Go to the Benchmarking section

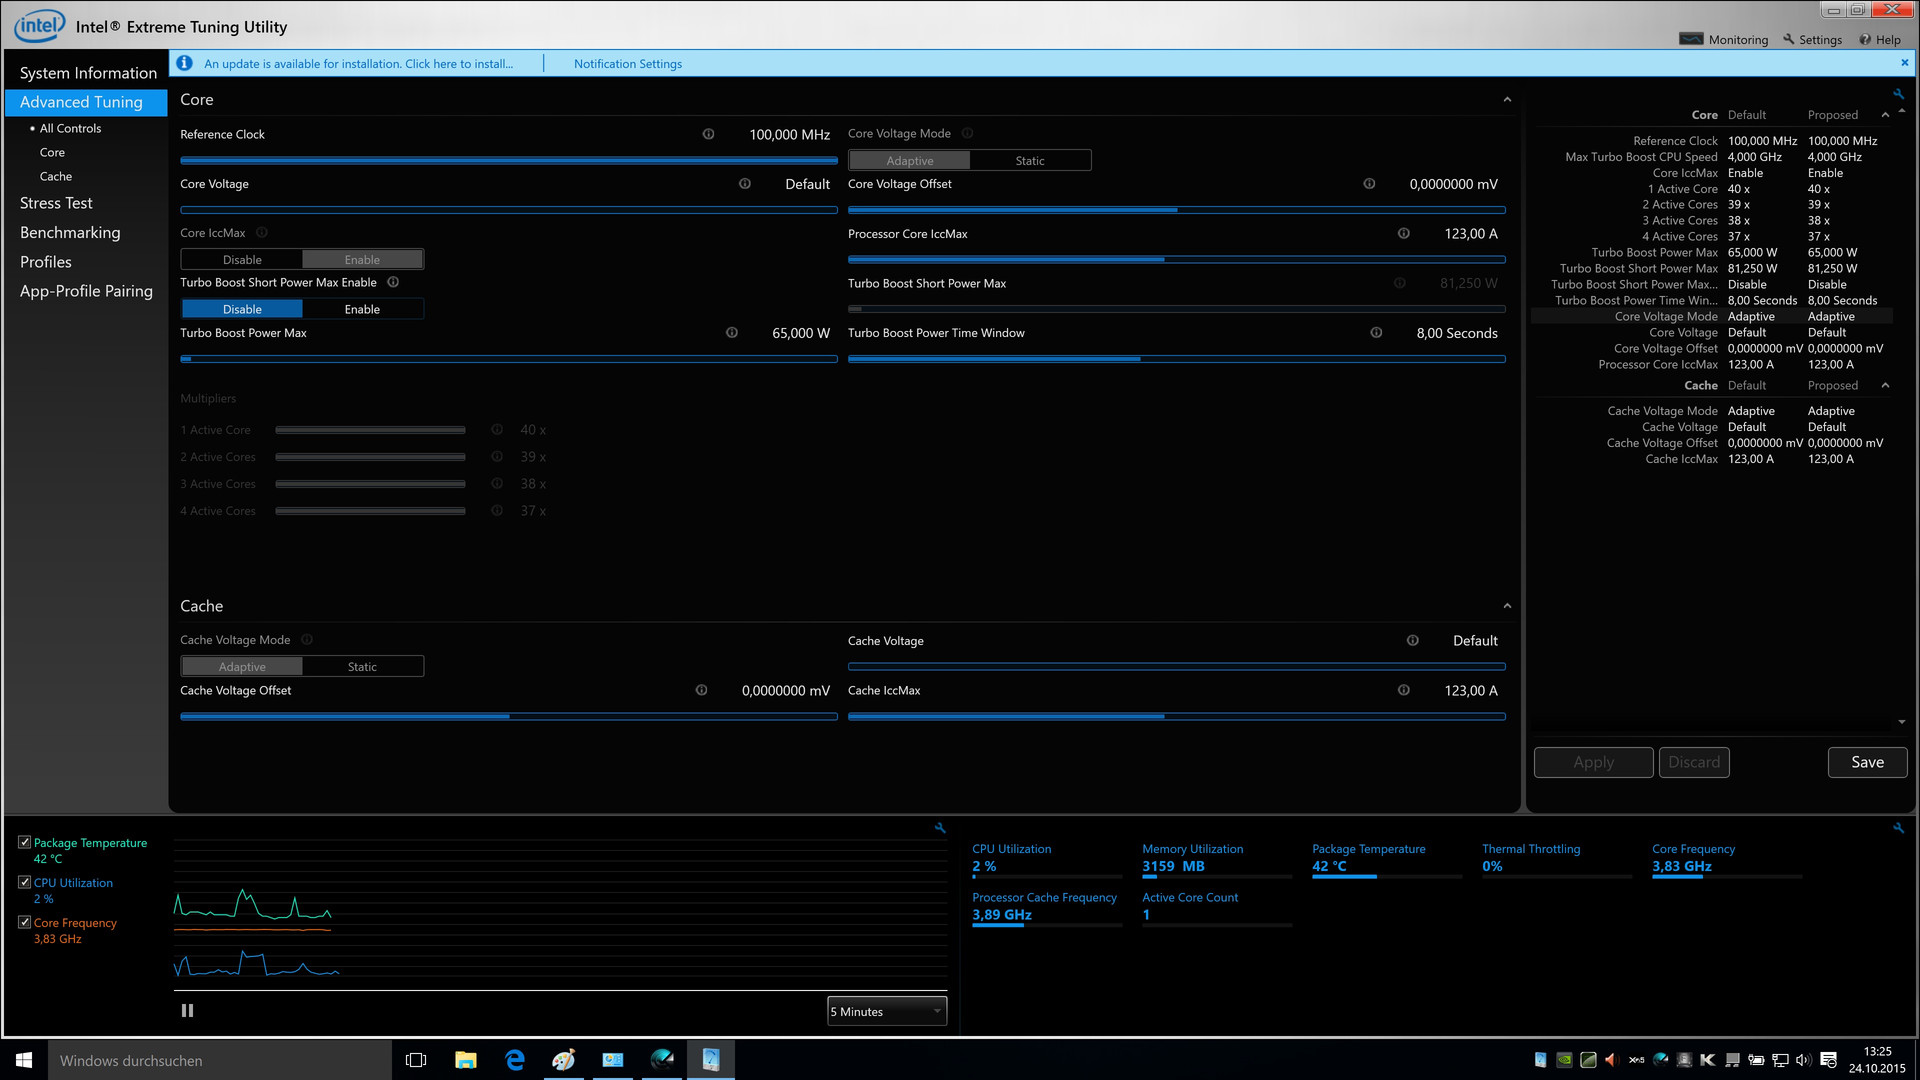(70, 233)
